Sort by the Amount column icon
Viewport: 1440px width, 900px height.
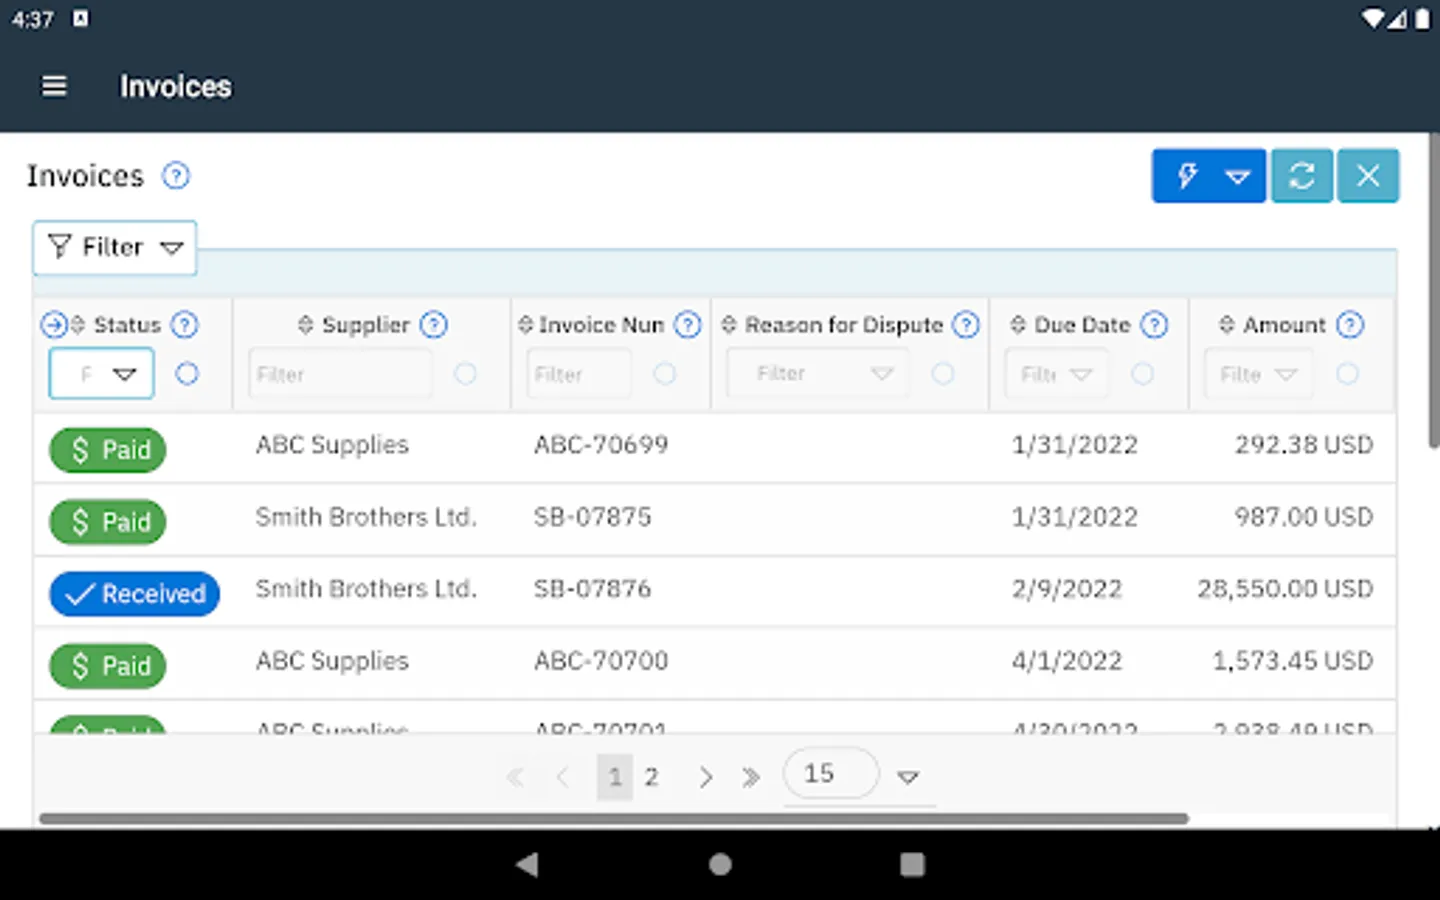coord(1226,325)
